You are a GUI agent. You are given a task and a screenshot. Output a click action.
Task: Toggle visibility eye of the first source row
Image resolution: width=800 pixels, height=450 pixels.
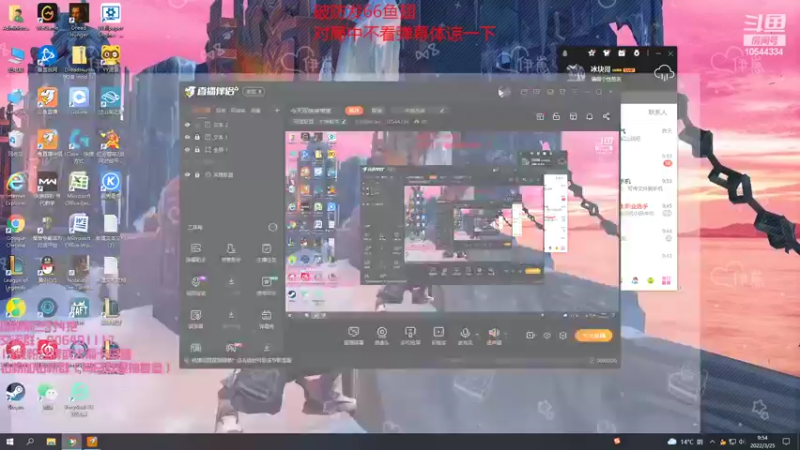(187, 124)
